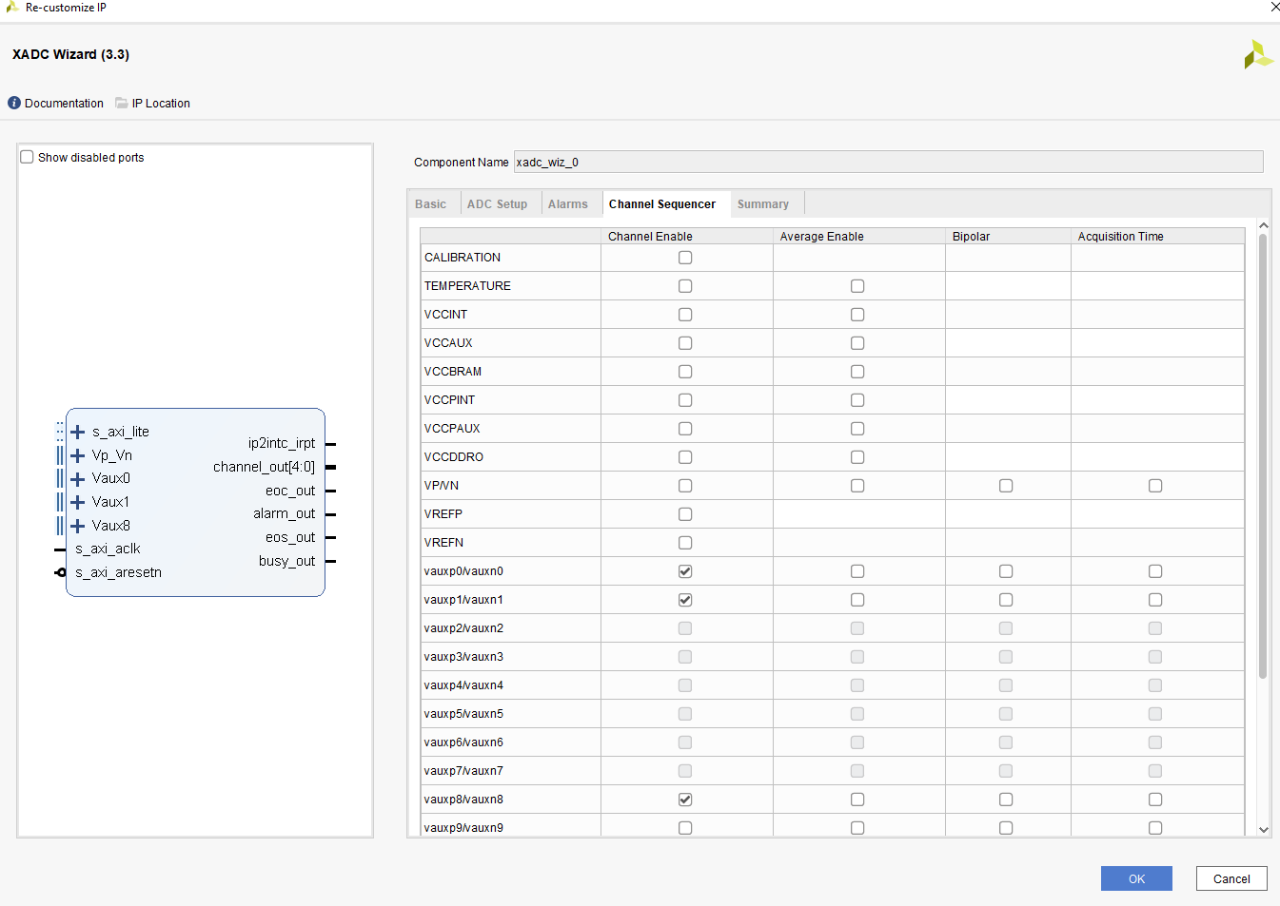
Task: Switch to the Basic tab
Action: 431,204
